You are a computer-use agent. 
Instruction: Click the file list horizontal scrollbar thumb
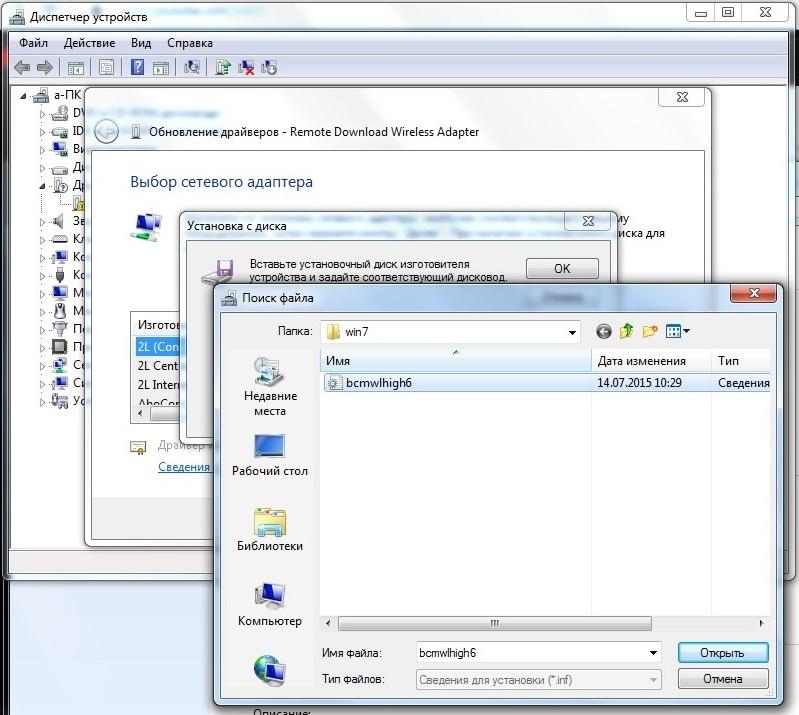(x=494, y=623)
